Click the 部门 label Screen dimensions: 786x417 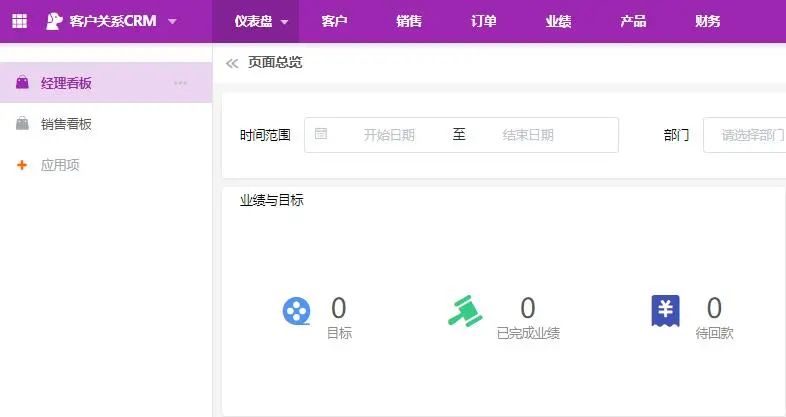(676, 135)
